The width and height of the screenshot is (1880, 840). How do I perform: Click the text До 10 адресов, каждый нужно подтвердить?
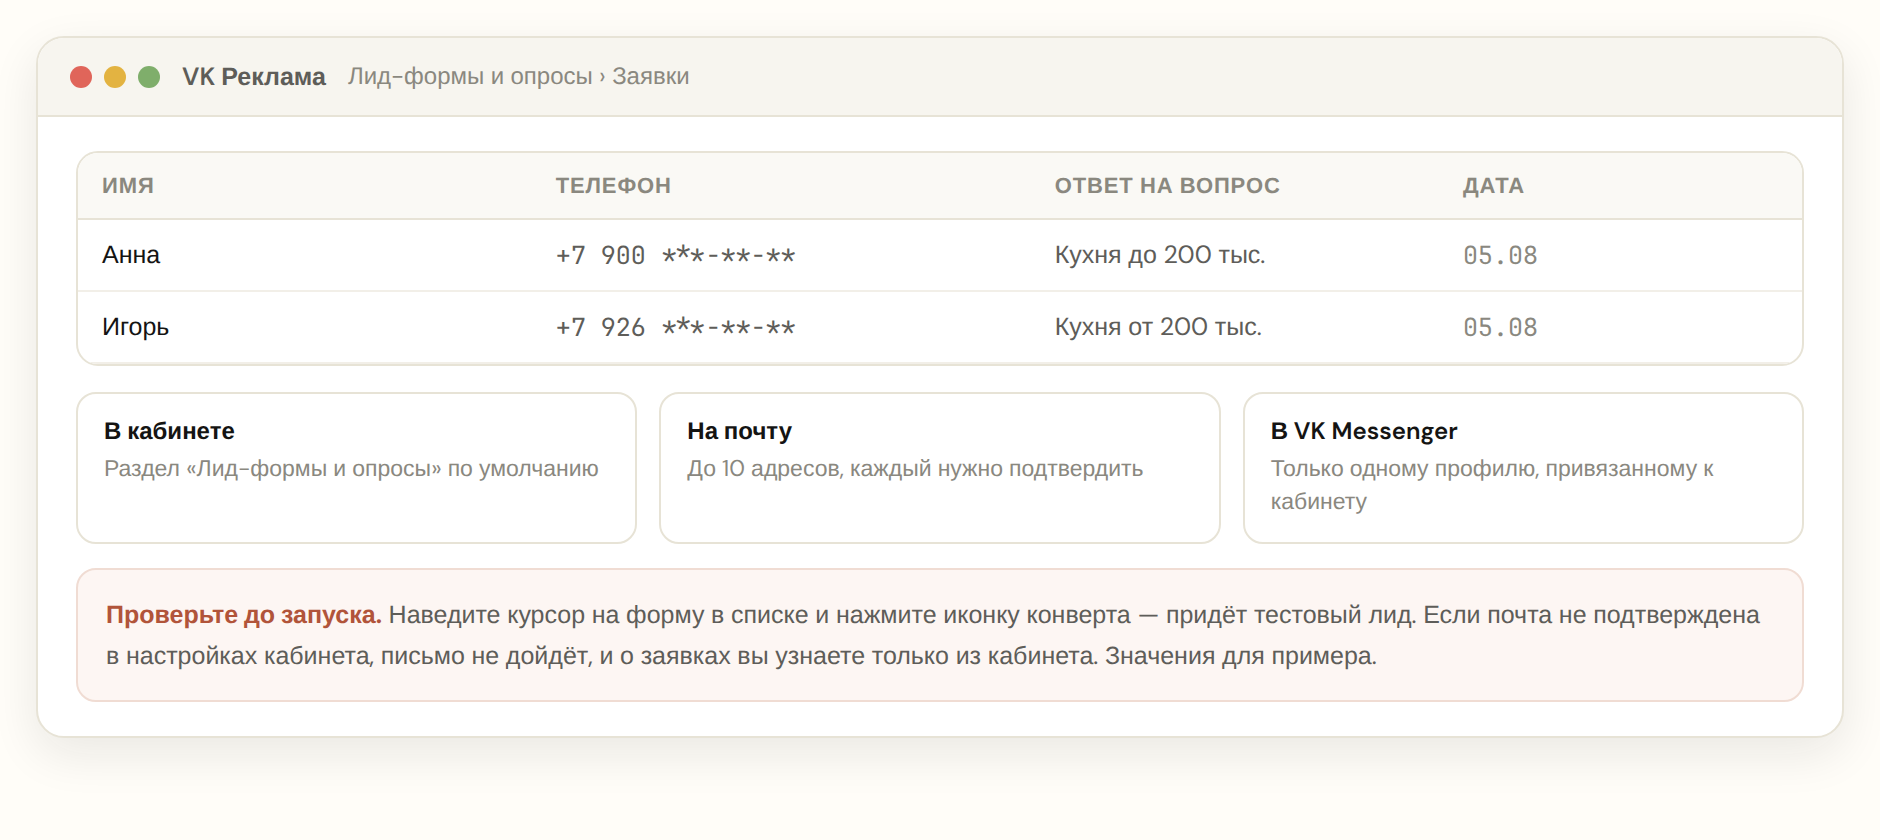click(915, 469)
